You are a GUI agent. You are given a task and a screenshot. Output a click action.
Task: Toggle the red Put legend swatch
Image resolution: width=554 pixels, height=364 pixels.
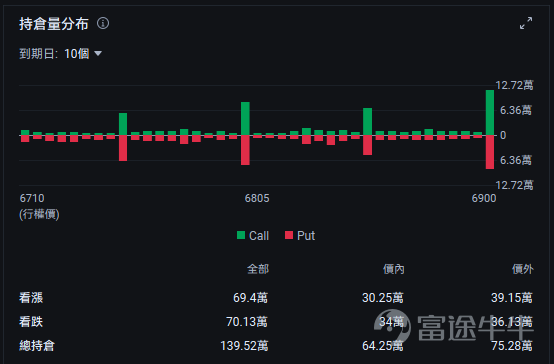[289, 235]
